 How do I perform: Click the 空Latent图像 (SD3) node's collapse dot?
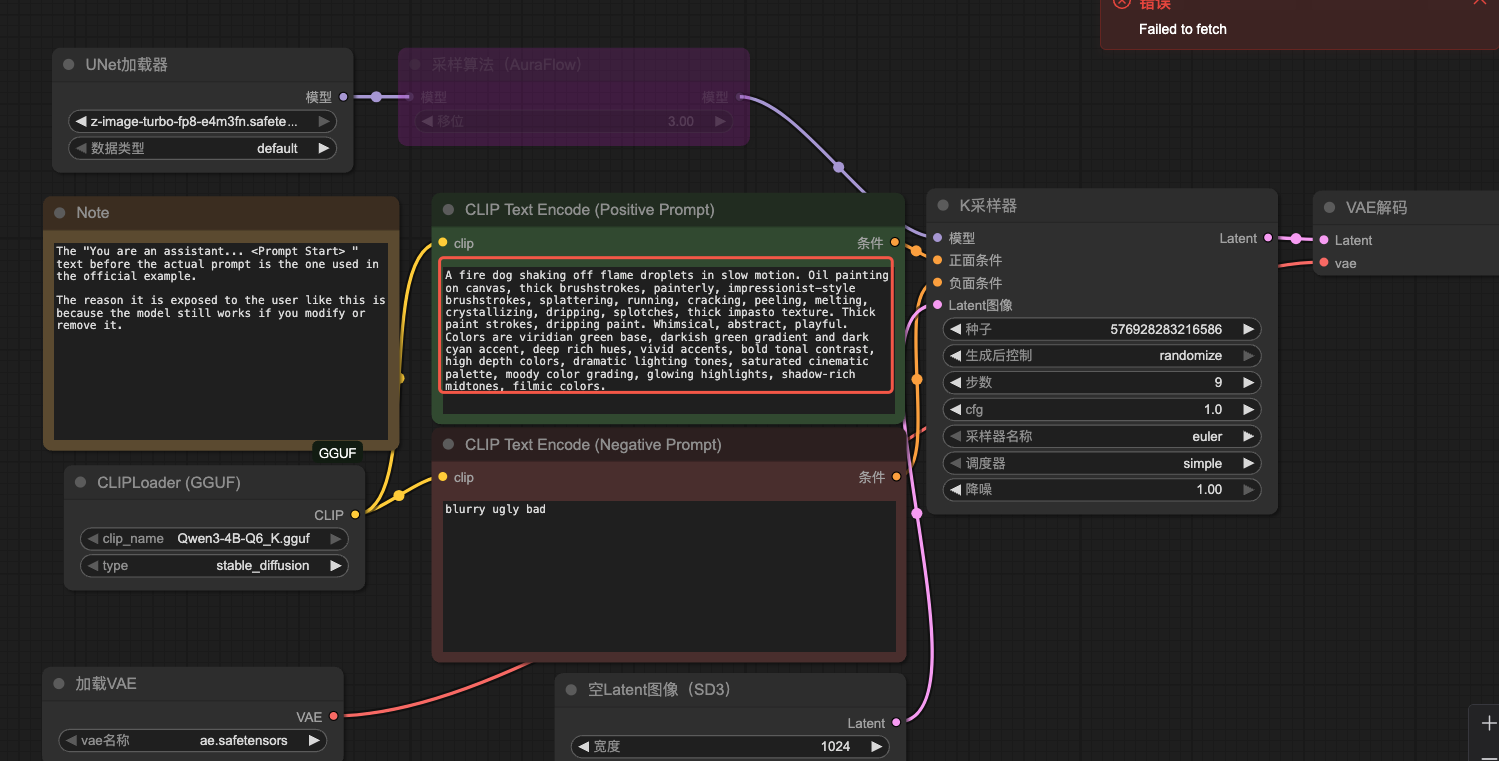point(572,690)
